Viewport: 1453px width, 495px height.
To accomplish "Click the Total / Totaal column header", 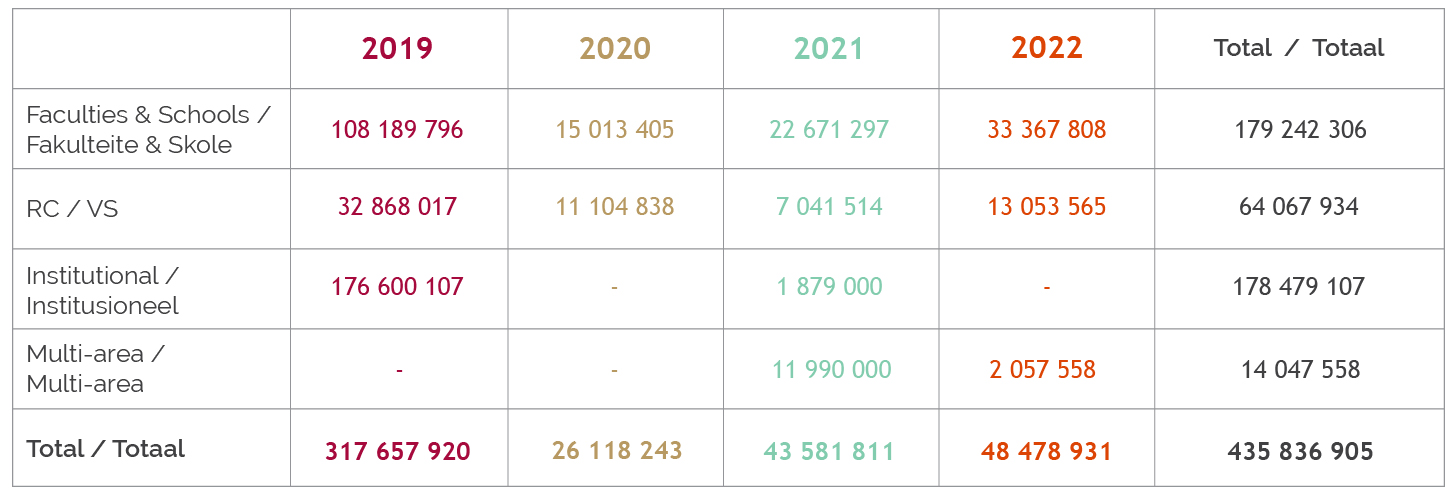I will (1299, 48).
